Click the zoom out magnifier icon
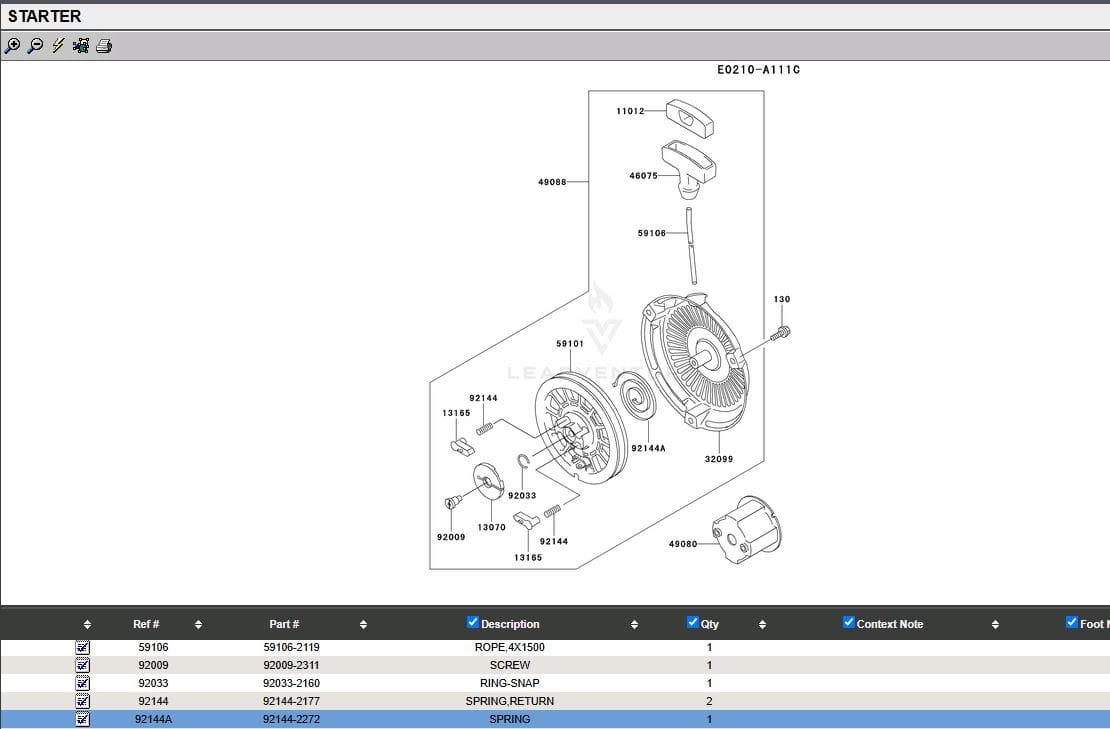The width and height of the screenshot is (1110, 729). click(35, 46)
